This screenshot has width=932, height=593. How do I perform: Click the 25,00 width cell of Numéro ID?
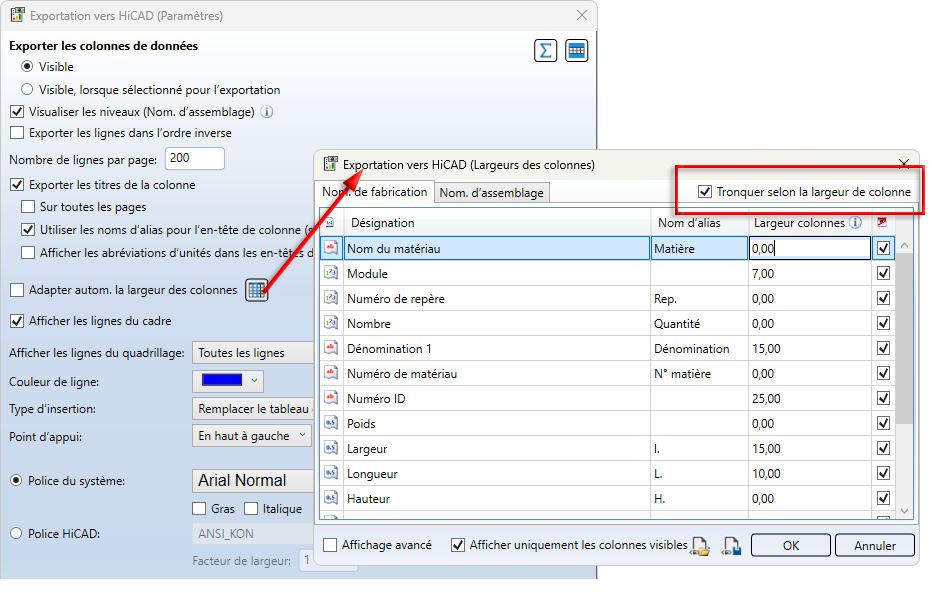coord(810,399)
